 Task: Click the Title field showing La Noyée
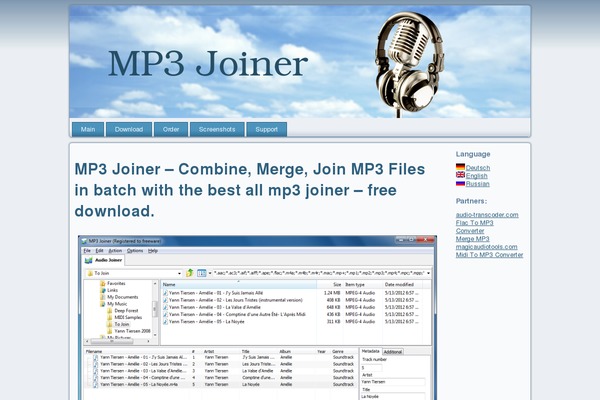(393, 396)
